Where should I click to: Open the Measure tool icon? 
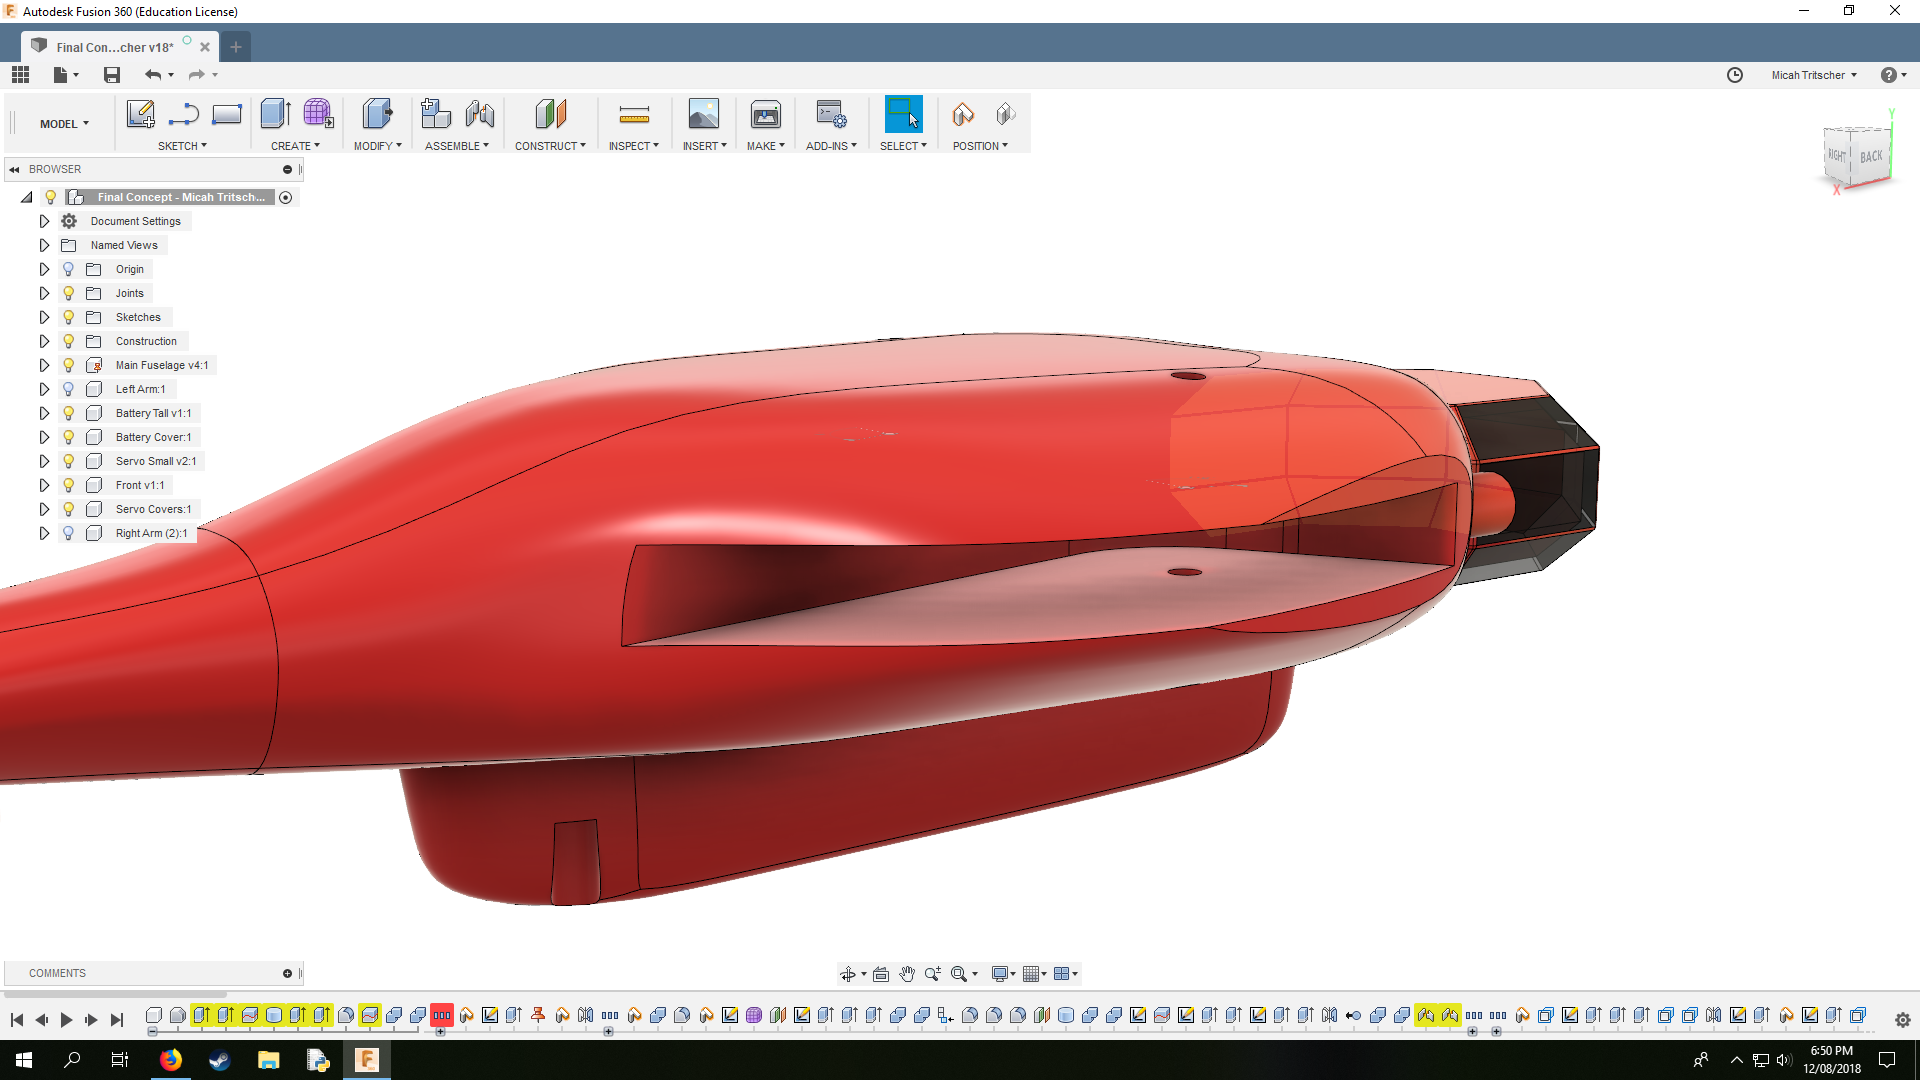coord(634,115)
